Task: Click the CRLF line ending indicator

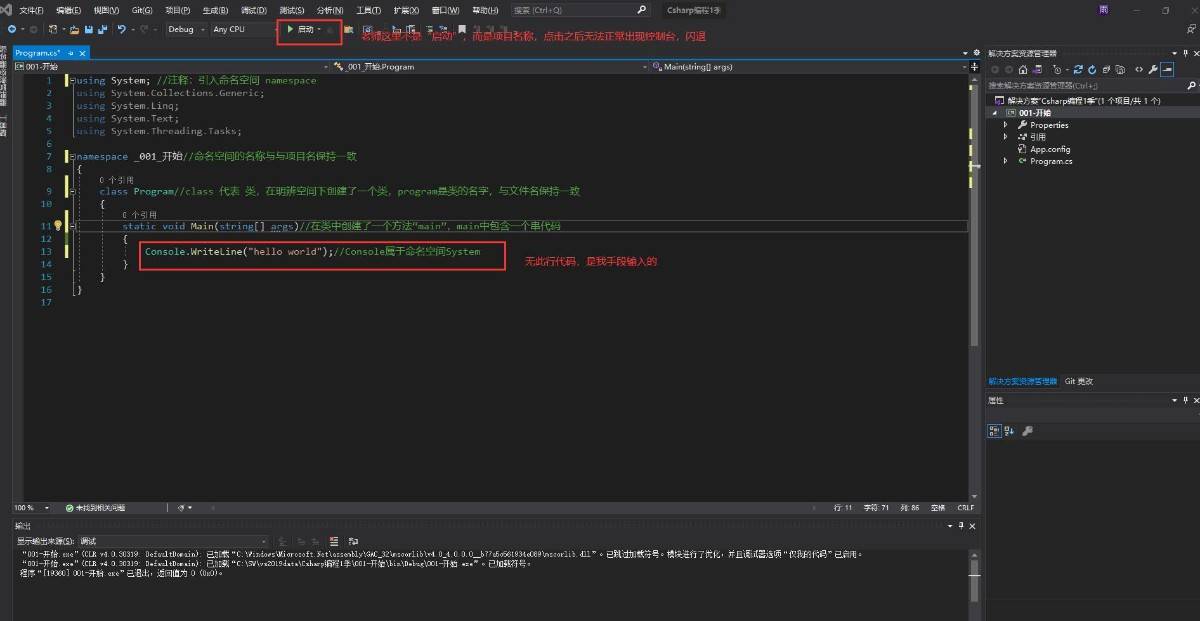Action: (x=965, y=508)
